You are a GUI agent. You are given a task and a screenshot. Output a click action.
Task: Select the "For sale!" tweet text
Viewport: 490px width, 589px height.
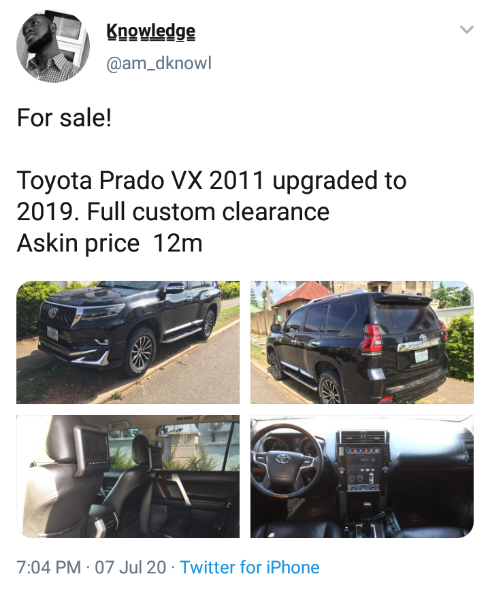[64, 118]
